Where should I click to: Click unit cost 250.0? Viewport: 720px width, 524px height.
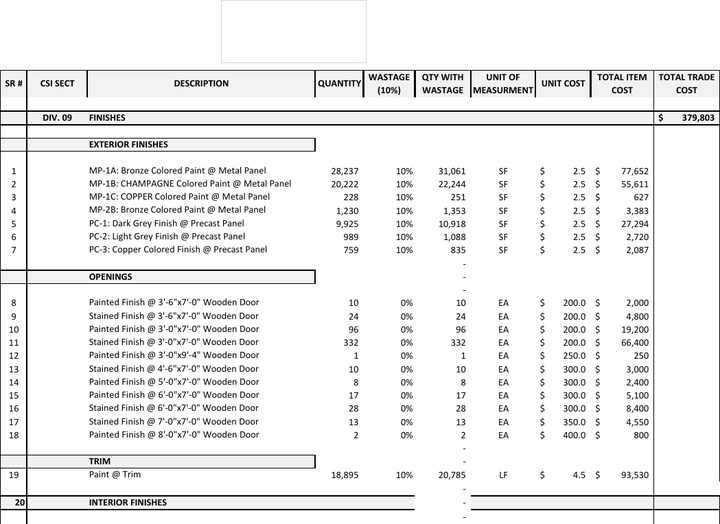pos(574,356)
